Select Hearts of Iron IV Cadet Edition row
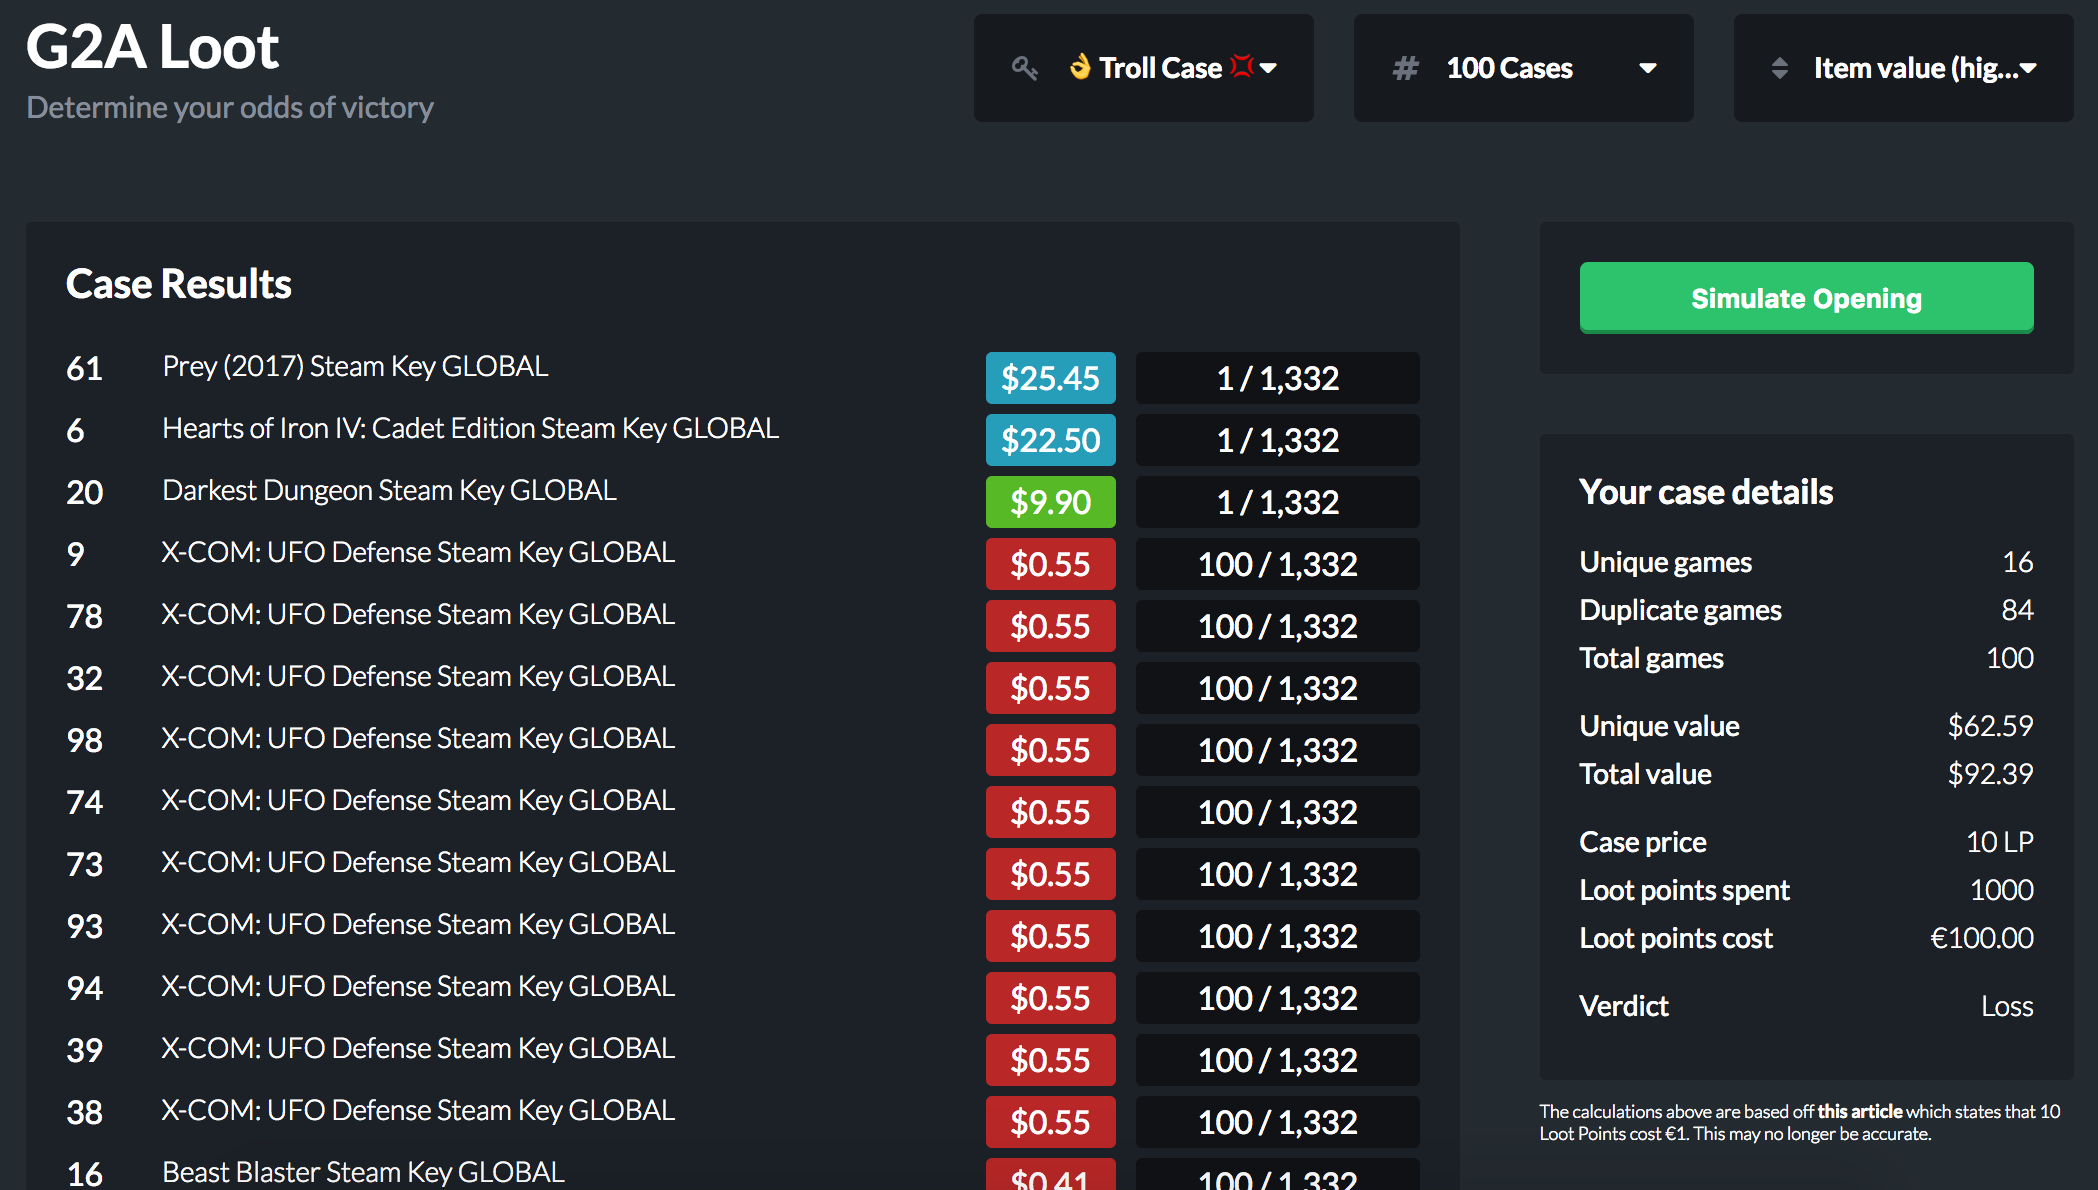The width and height of the screenshot is (2098, 1190). pos(742,439)
